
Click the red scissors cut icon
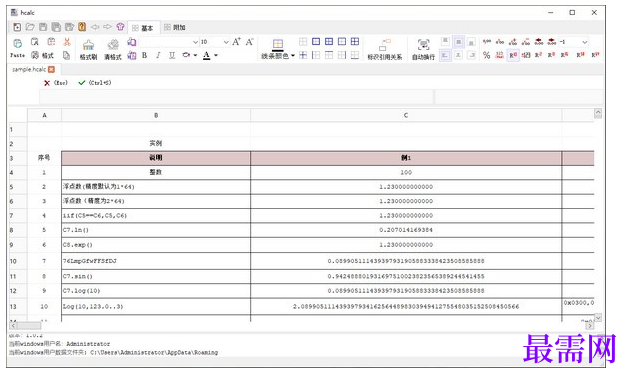coord(67,42)
